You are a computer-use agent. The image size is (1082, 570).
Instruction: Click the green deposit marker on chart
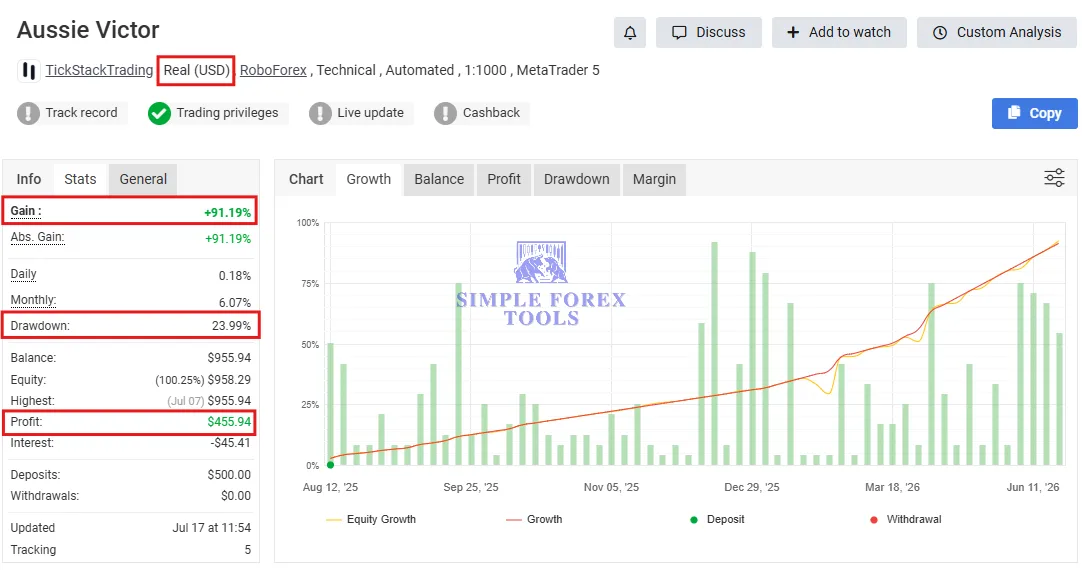click(x=331, y=464)
